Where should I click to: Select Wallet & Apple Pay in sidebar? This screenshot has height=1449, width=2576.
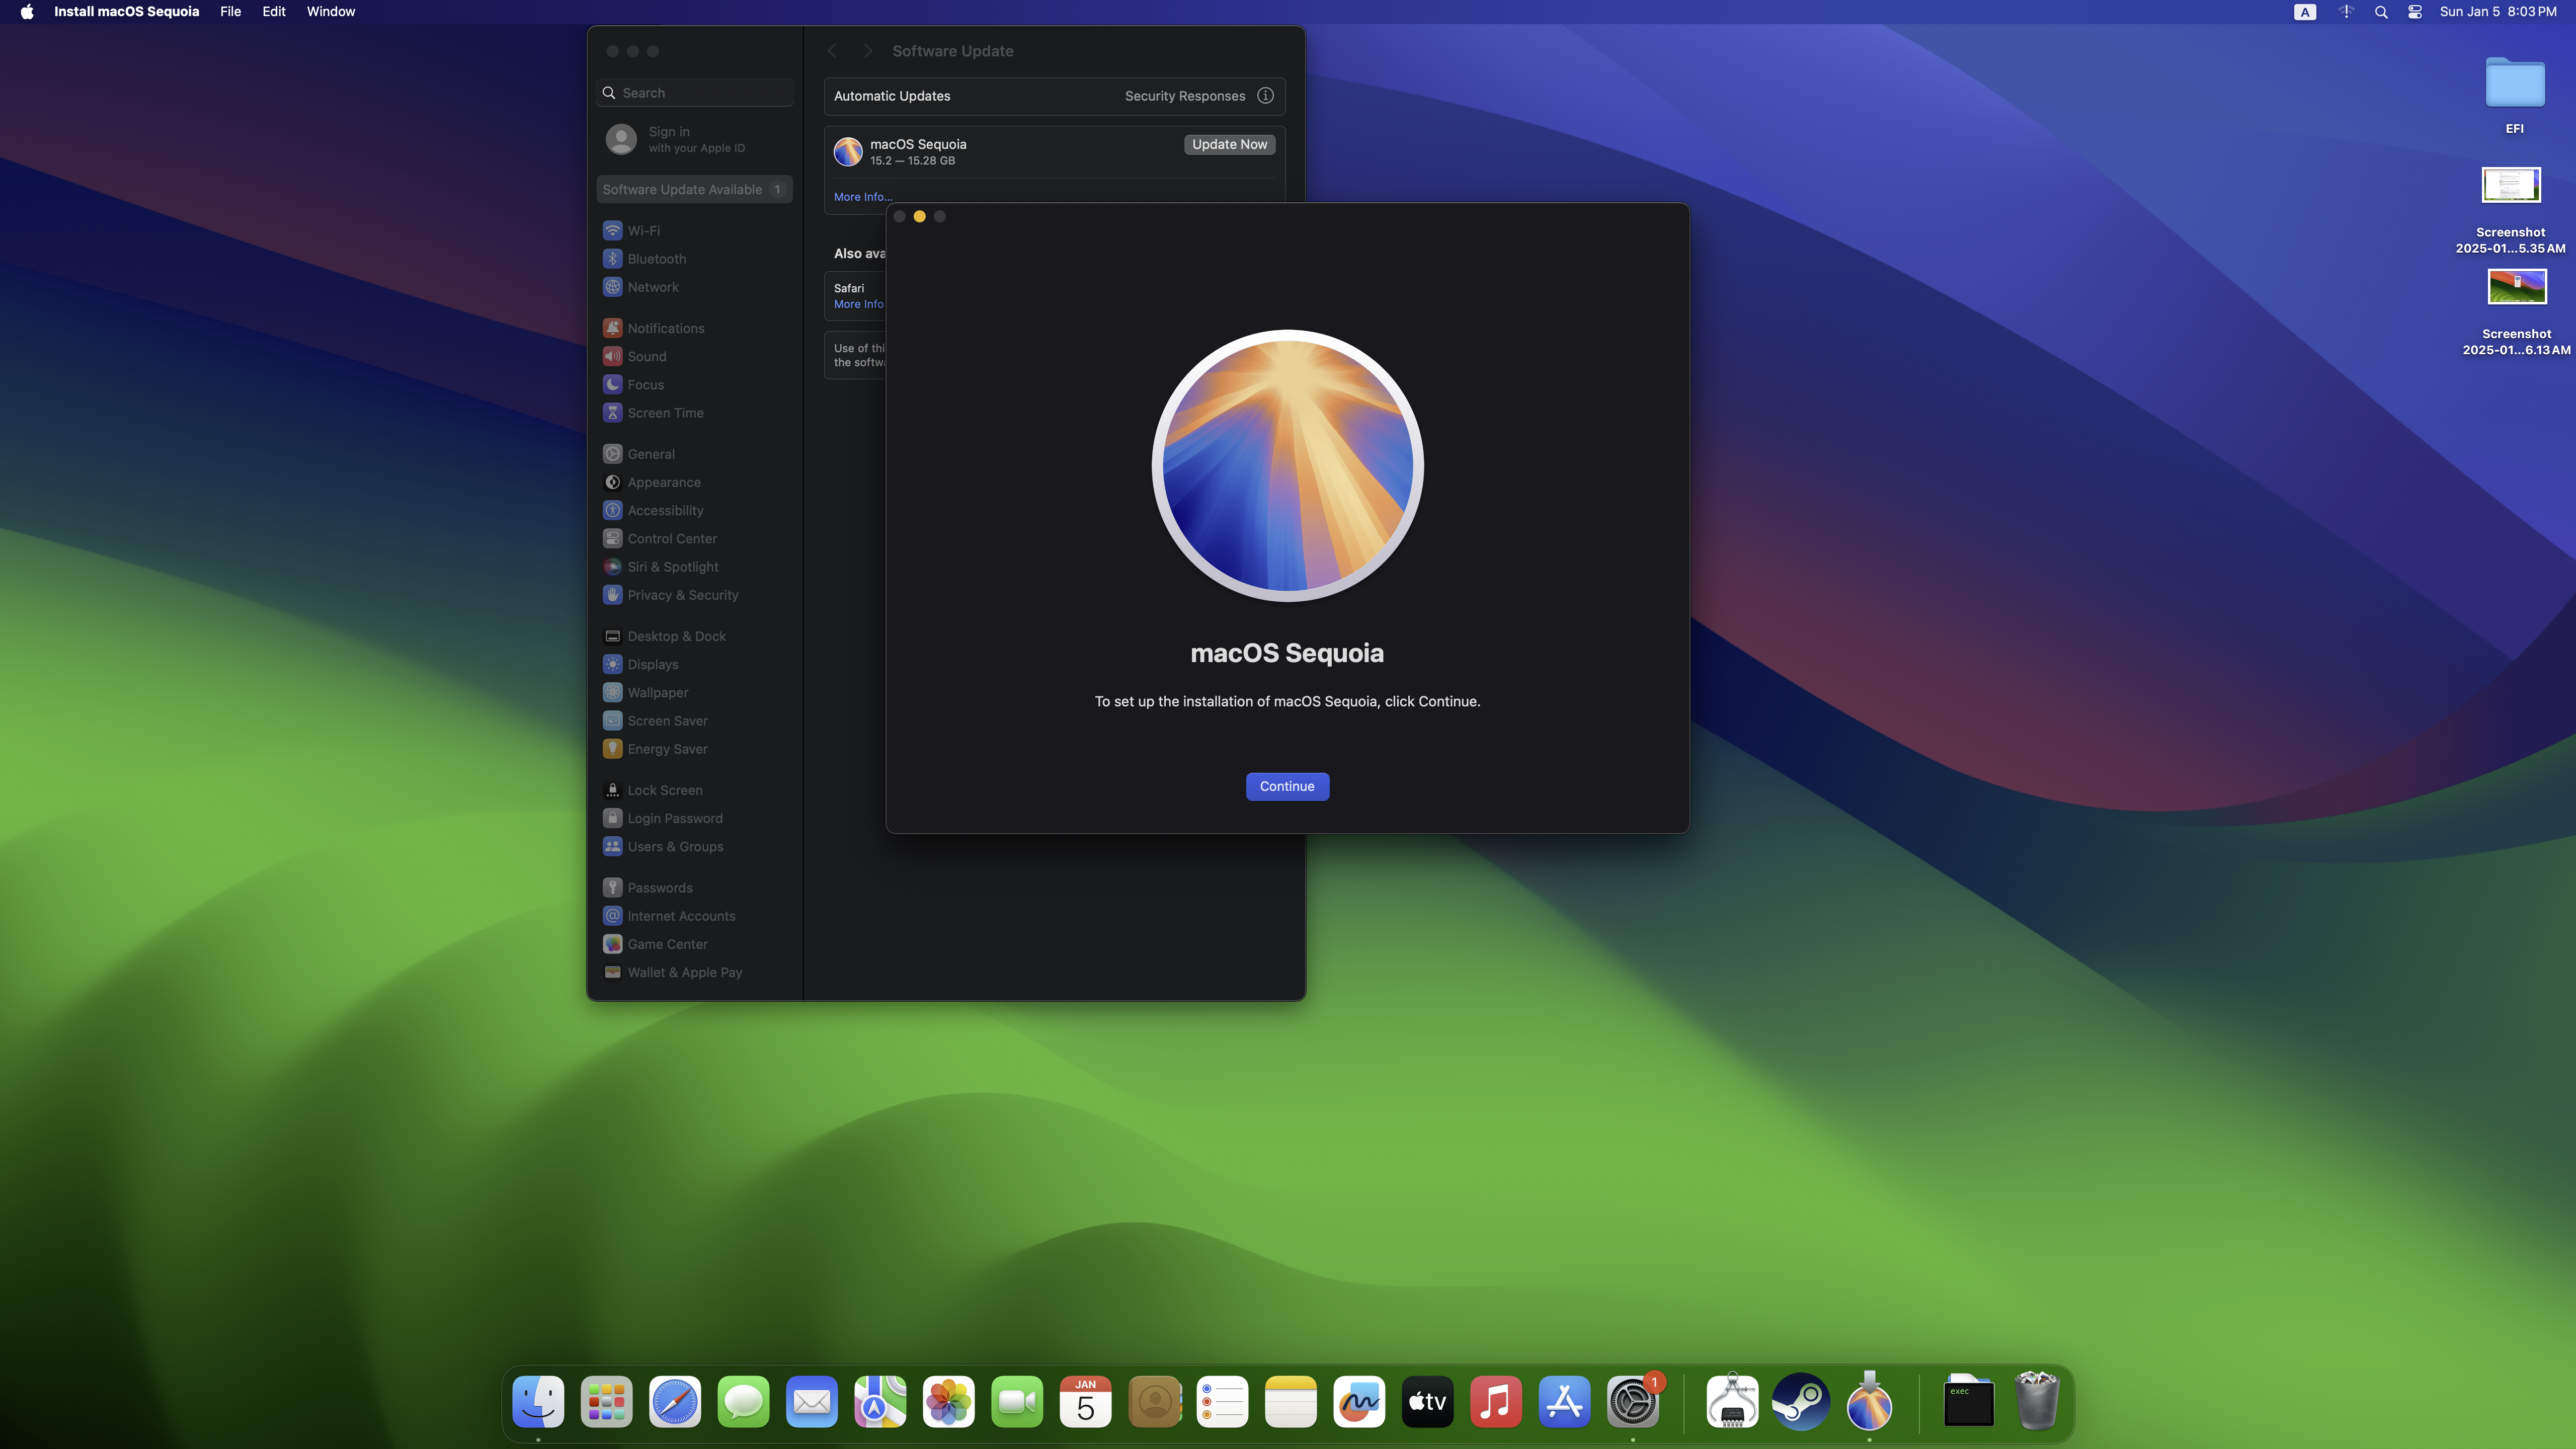(x=695, y=971)
